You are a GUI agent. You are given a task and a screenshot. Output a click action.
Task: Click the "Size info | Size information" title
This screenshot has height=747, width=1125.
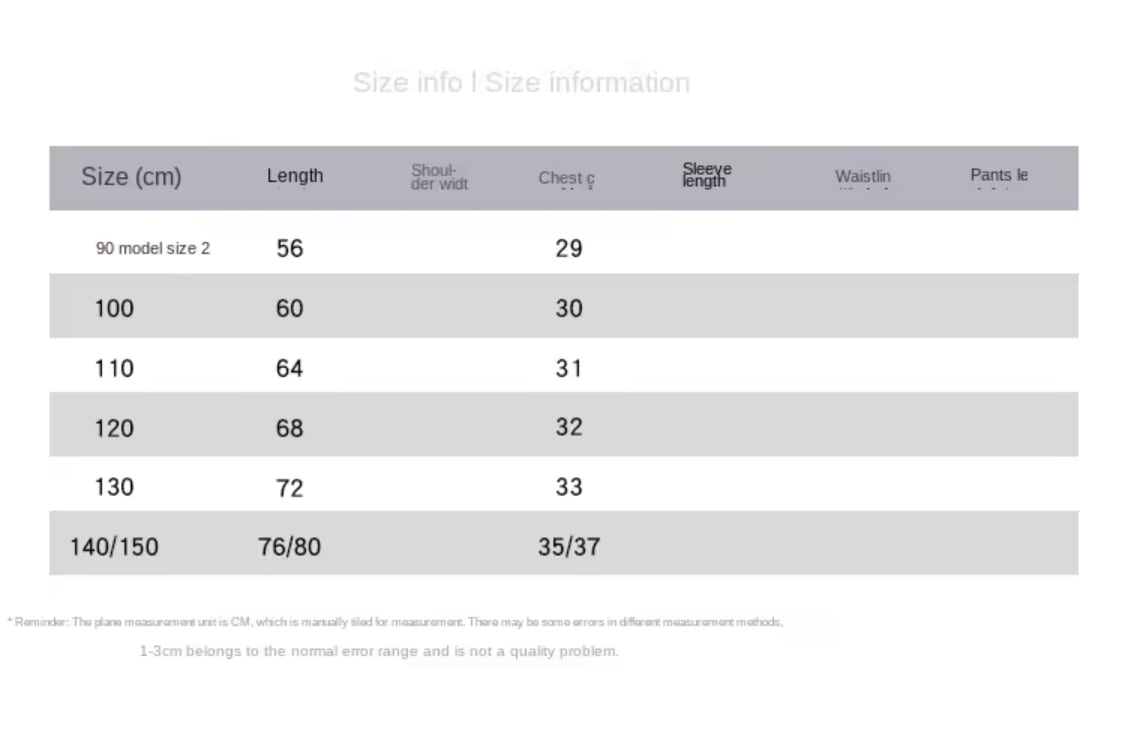[x=521, y=82]
